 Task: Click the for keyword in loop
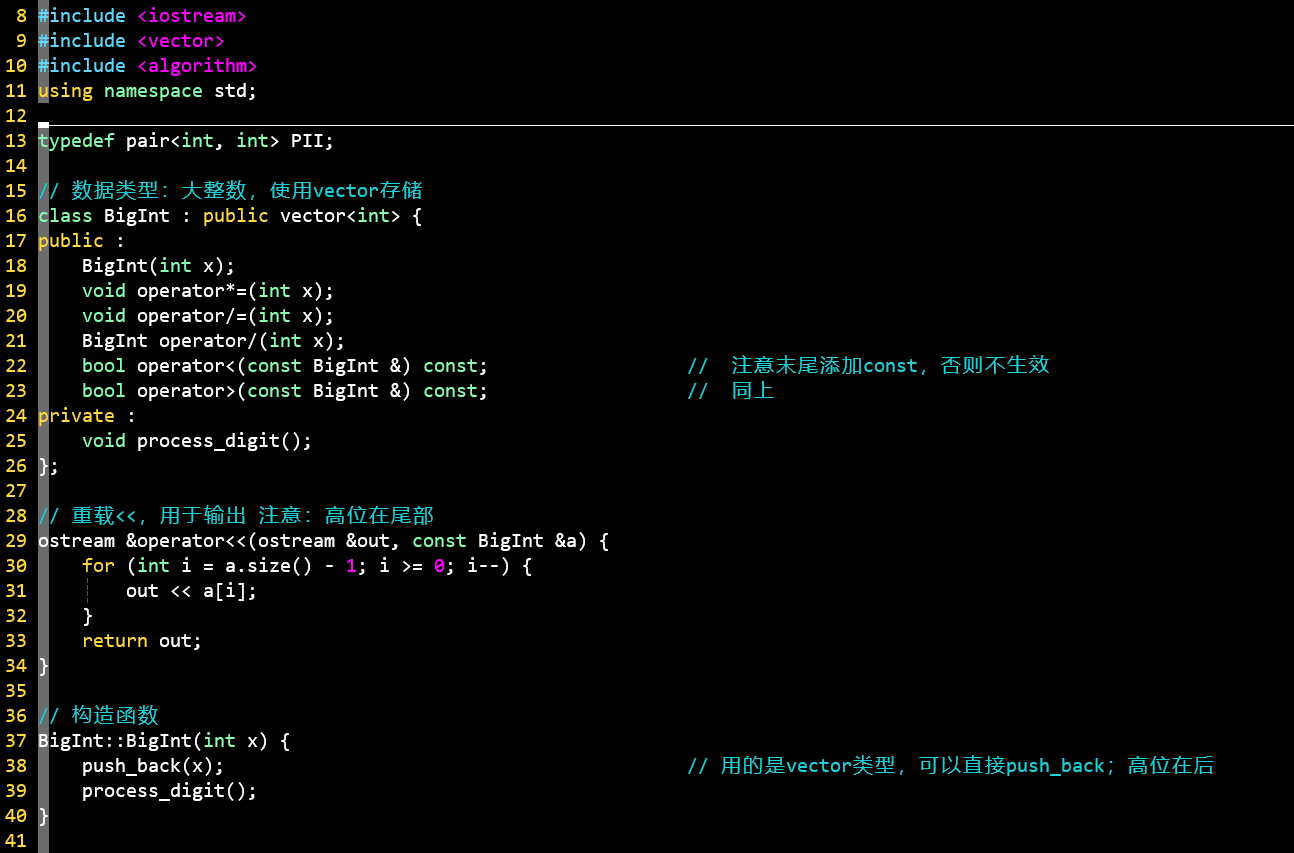pyautogui.click(x=98, y=566)
